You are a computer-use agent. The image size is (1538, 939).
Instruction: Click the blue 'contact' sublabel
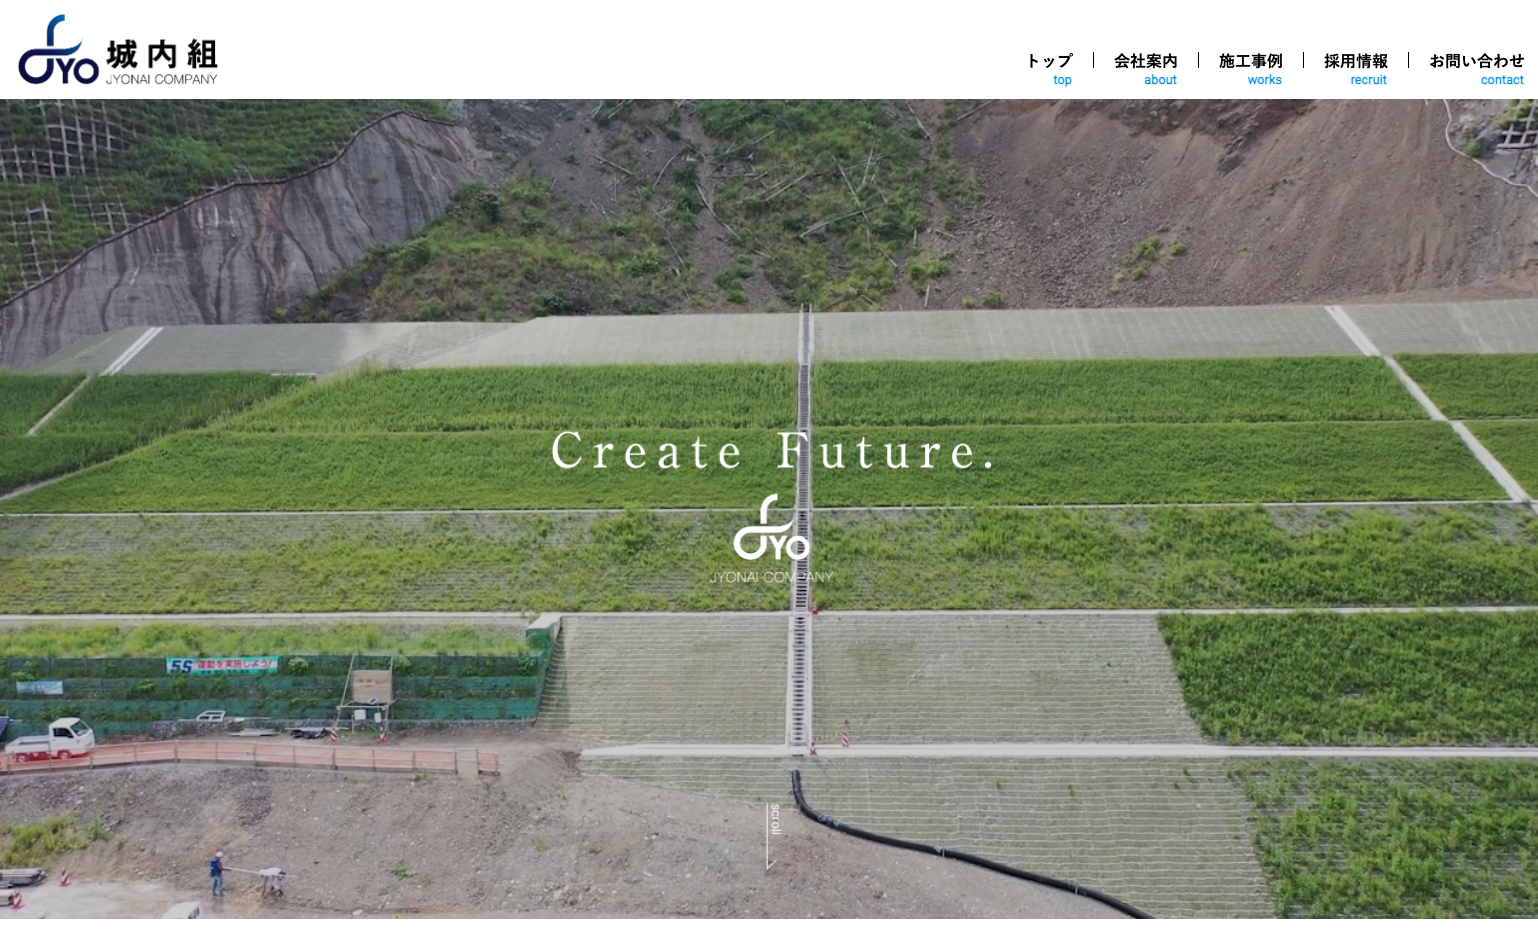click(x=1502, y=80)
